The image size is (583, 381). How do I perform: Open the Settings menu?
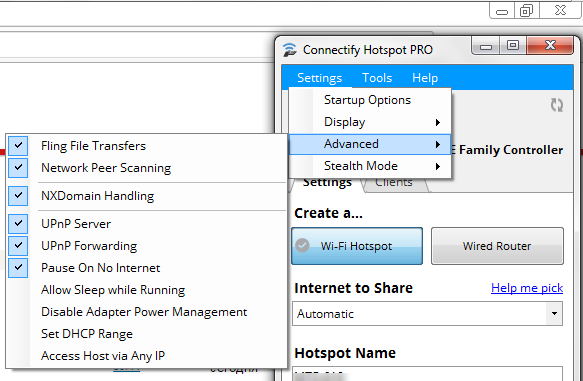click(319, 78)
